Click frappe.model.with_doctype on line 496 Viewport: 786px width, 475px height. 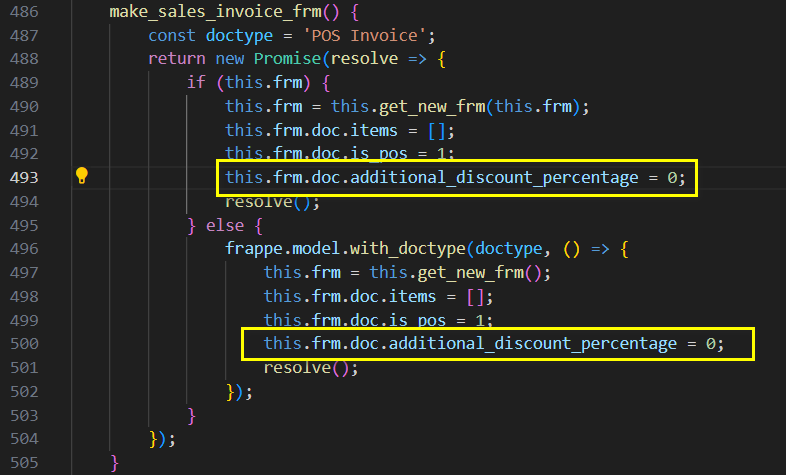point(345,249)
